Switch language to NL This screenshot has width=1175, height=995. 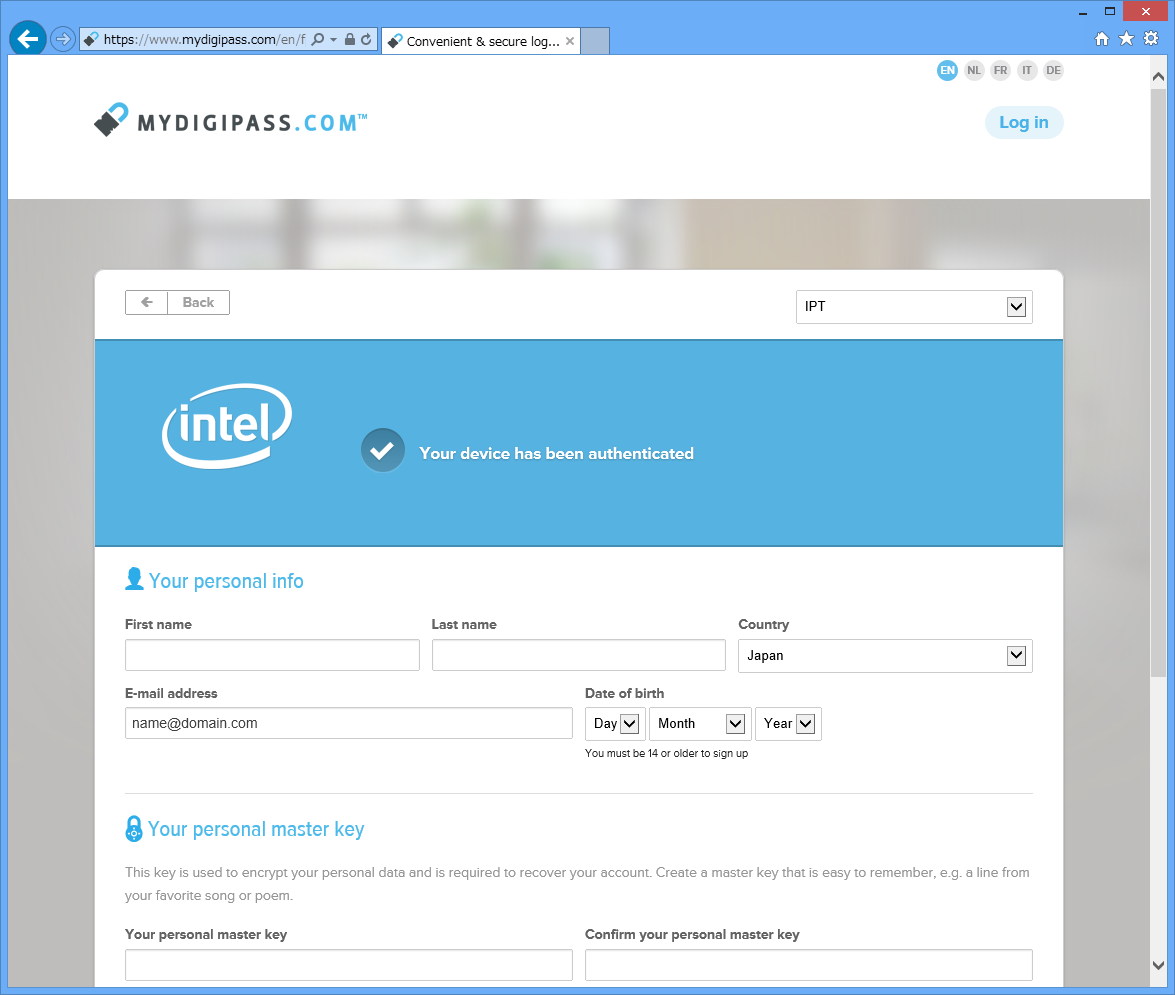click(973, 70)
